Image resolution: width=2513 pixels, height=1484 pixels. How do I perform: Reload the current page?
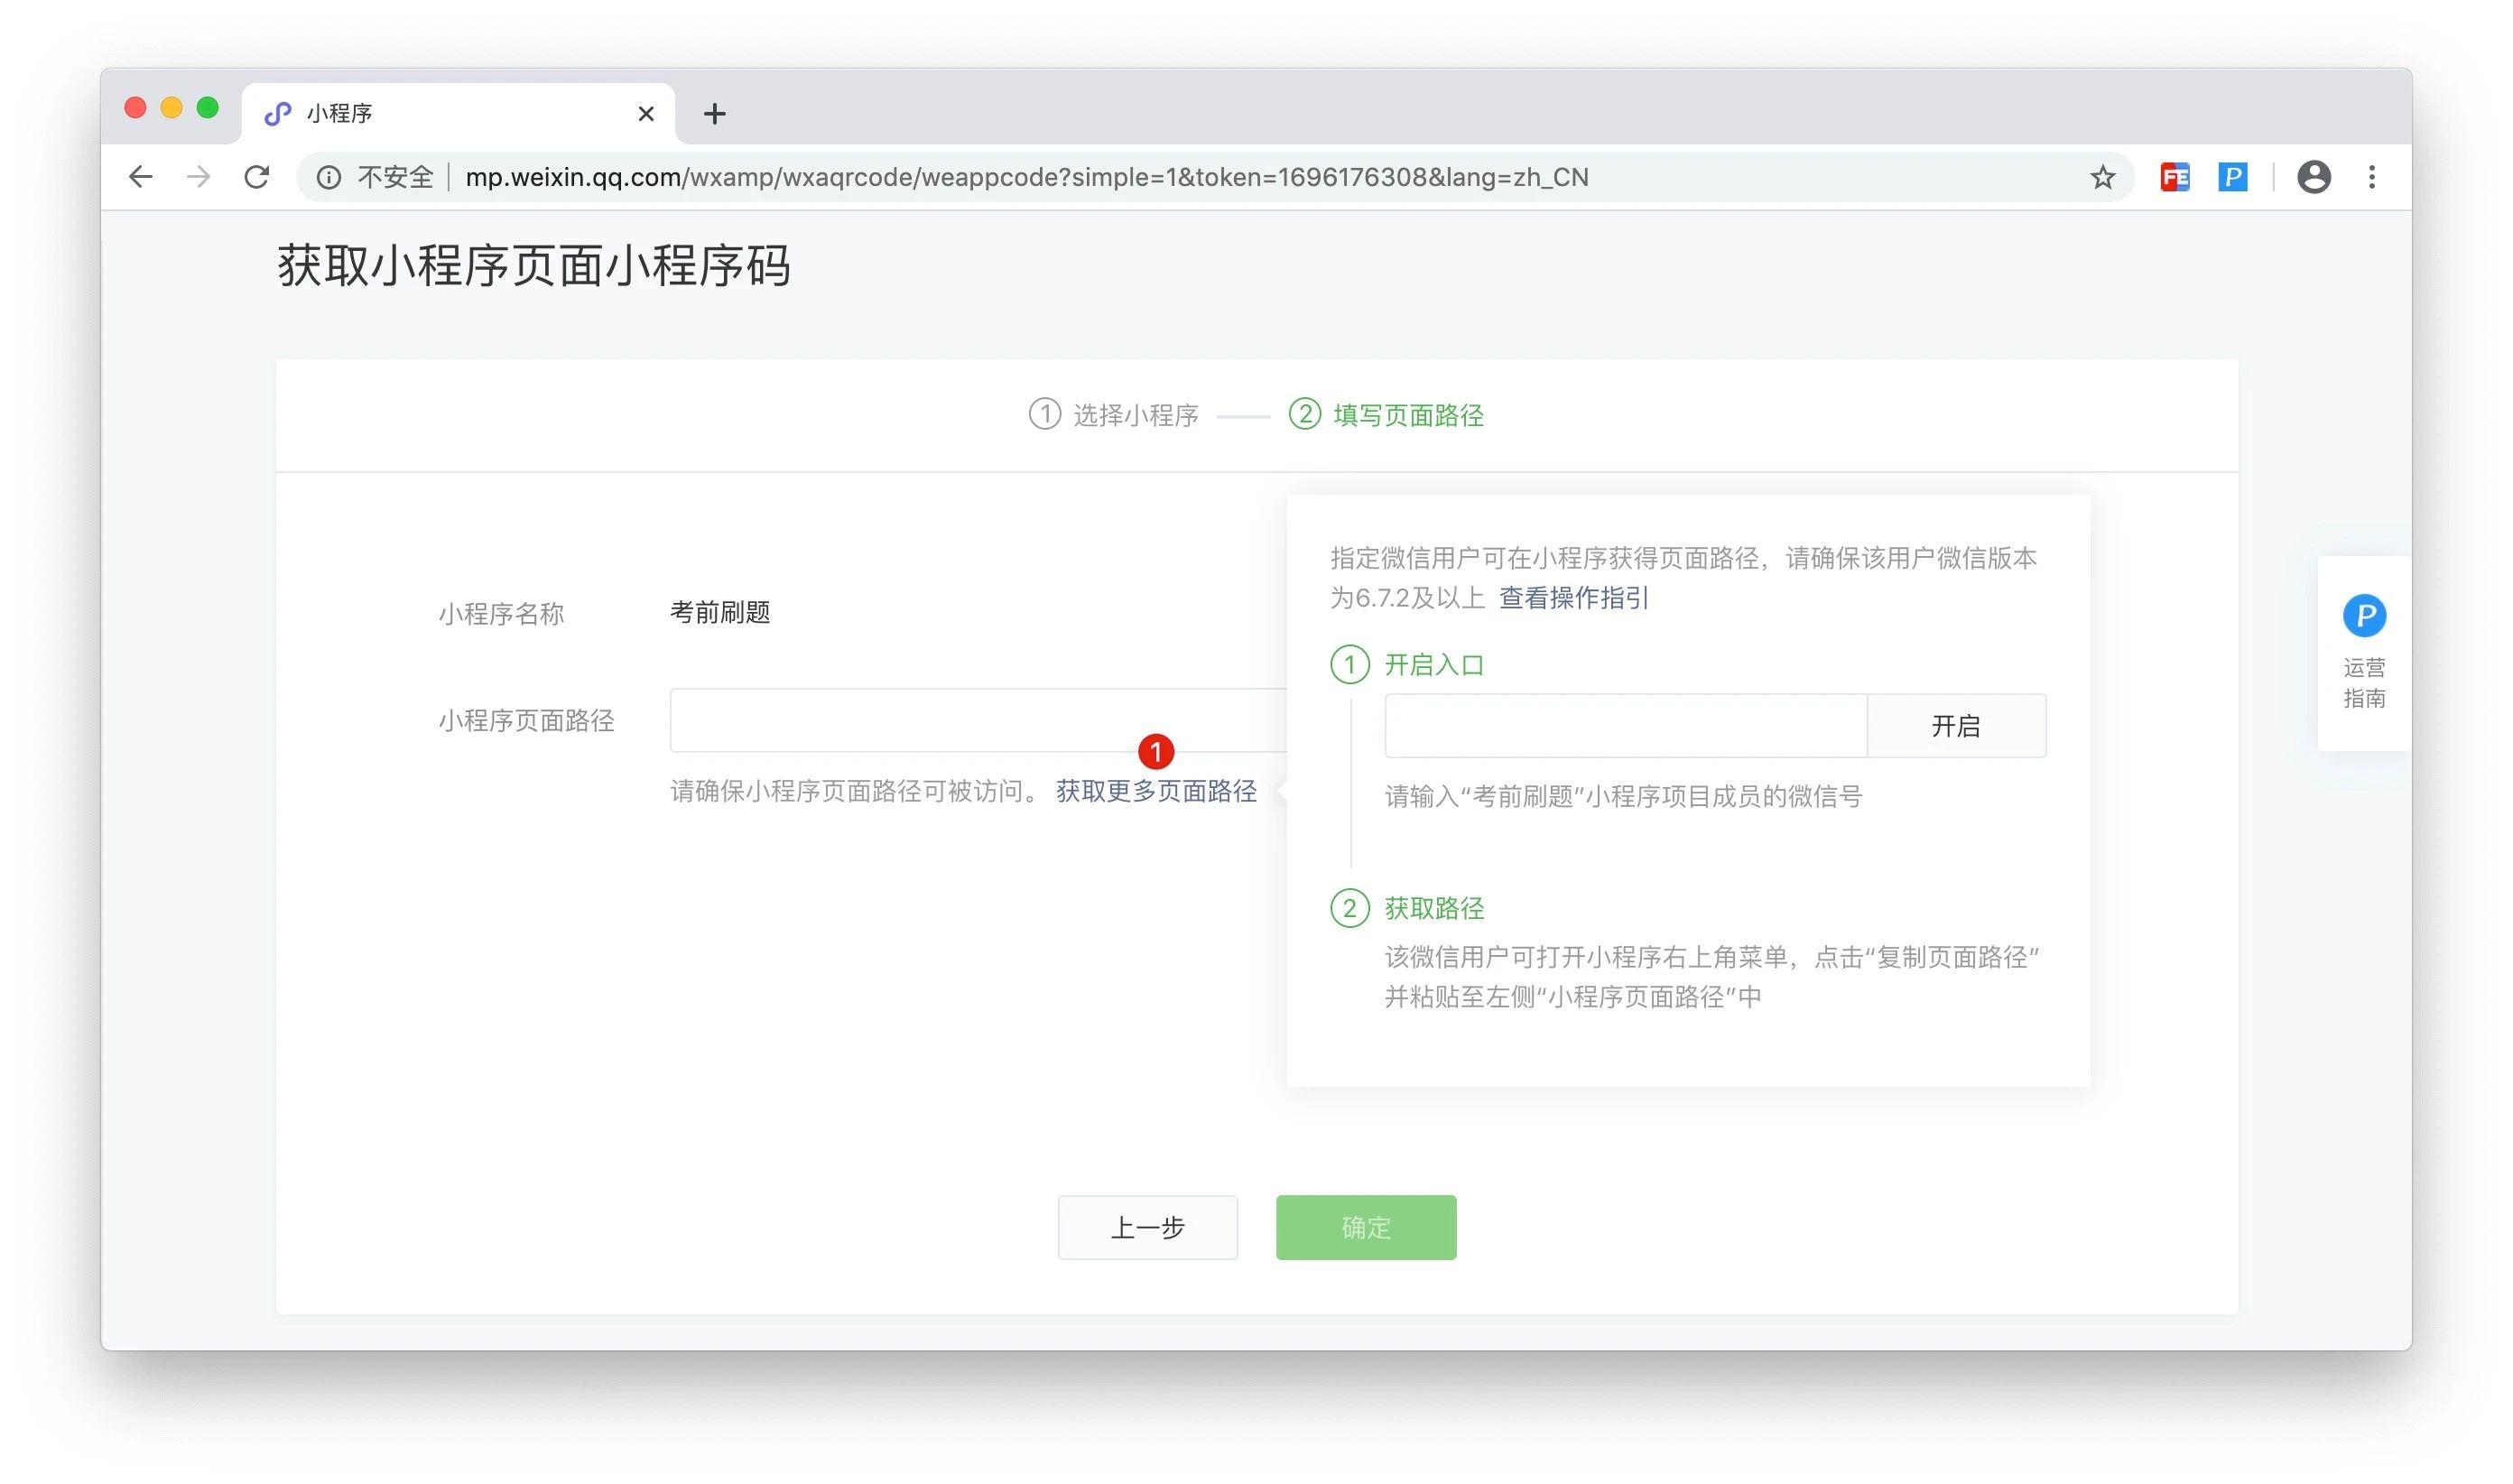click(x=257, y=177)
